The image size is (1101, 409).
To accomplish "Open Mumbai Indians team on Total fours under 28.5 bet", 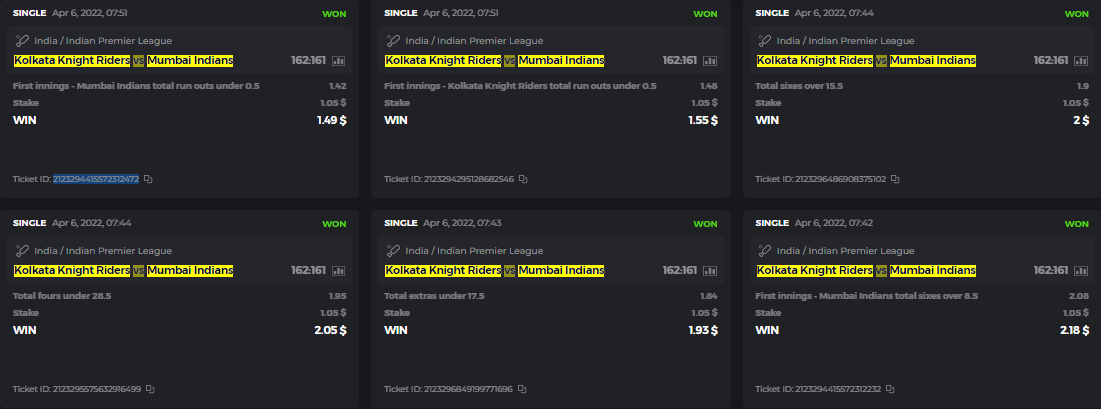I will (190, 271).
